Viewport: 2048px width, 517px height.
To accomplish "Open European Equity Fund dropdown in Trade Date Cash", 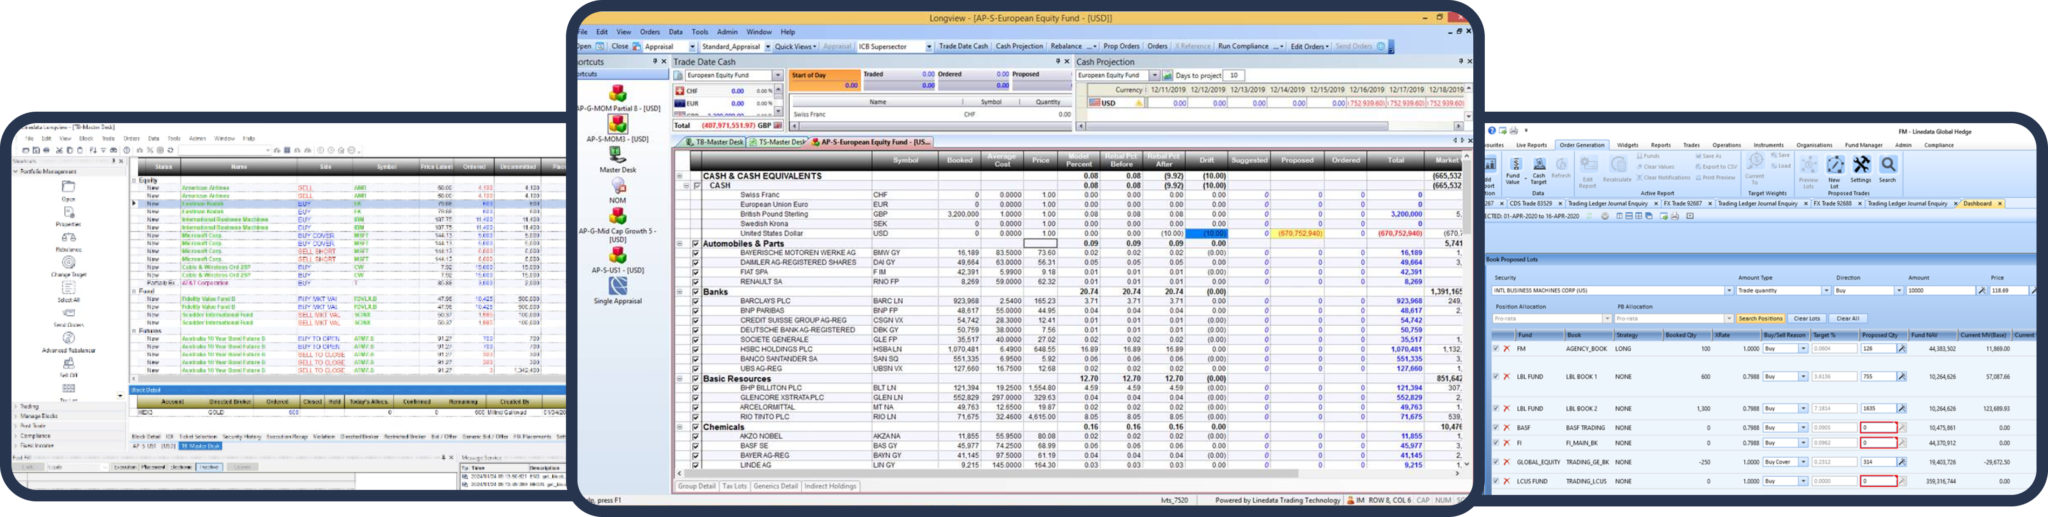I will point(777,75).
